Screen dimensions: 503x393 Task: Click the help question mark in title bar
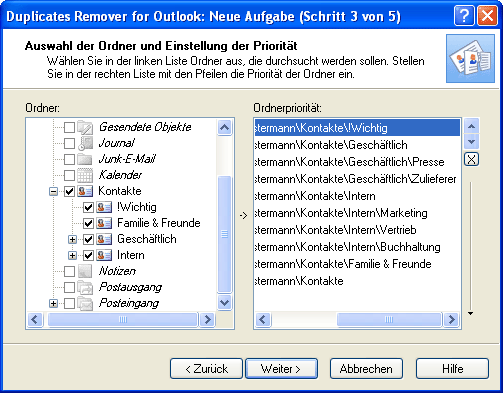pyautogui.click(x=464, y=16)
